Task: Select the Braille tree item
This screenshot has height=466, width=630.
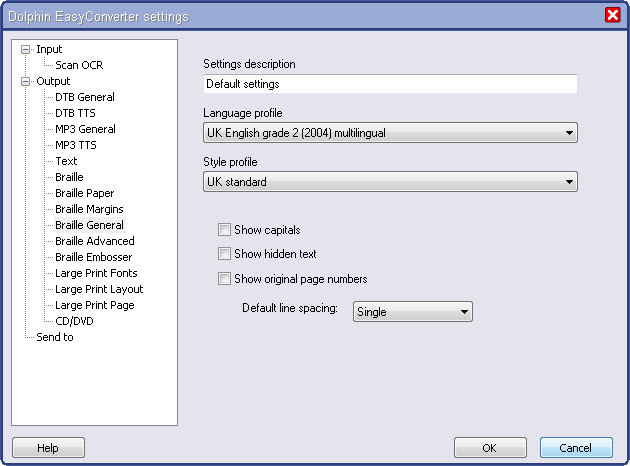Action: pos(69,177)
